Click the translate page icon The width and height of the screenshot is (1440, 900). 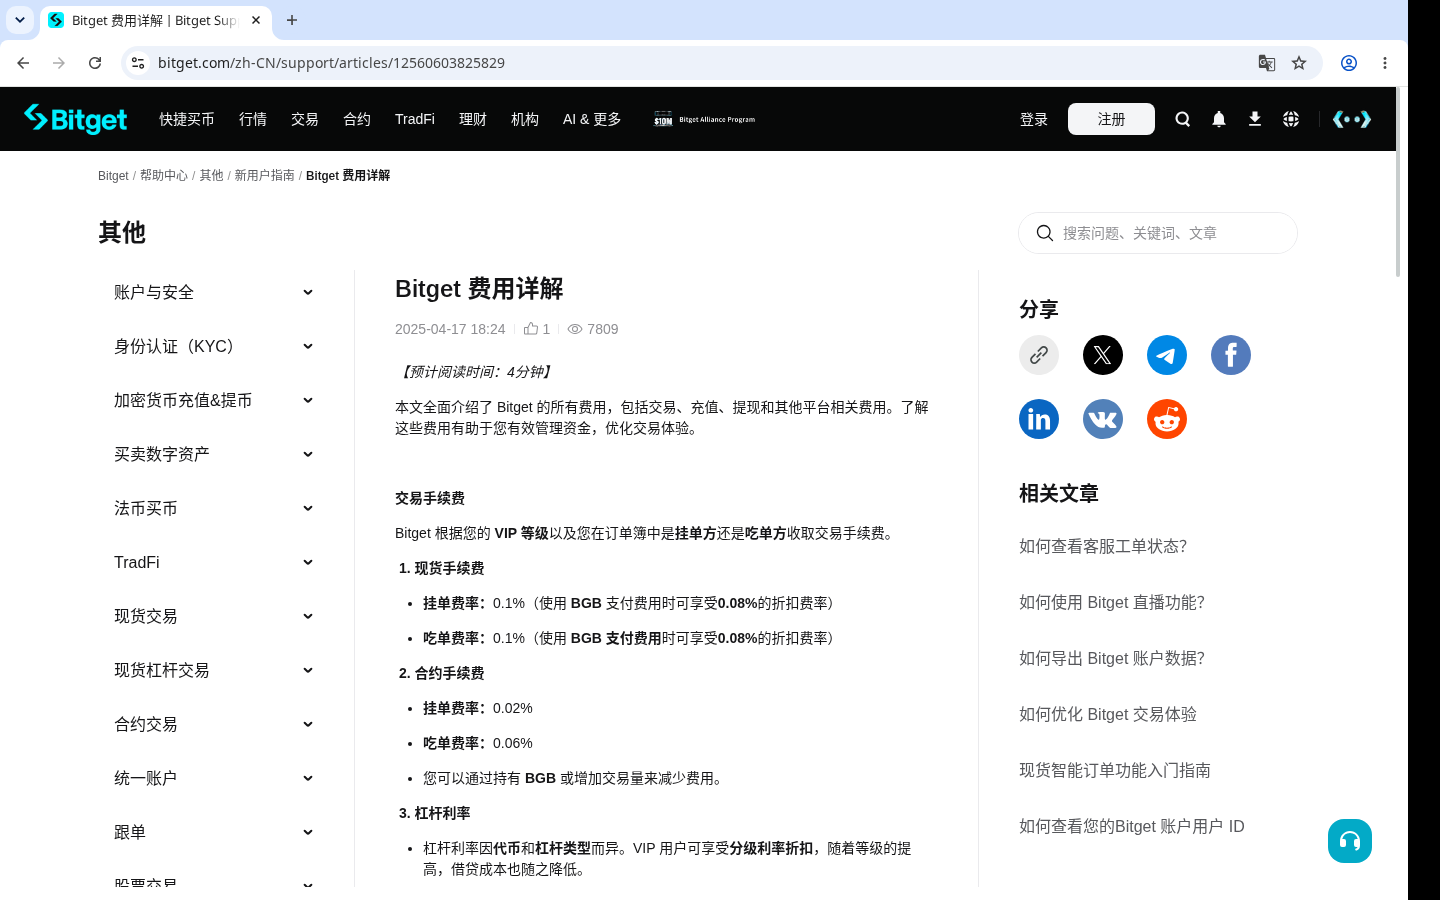(x=1267, y=63)
